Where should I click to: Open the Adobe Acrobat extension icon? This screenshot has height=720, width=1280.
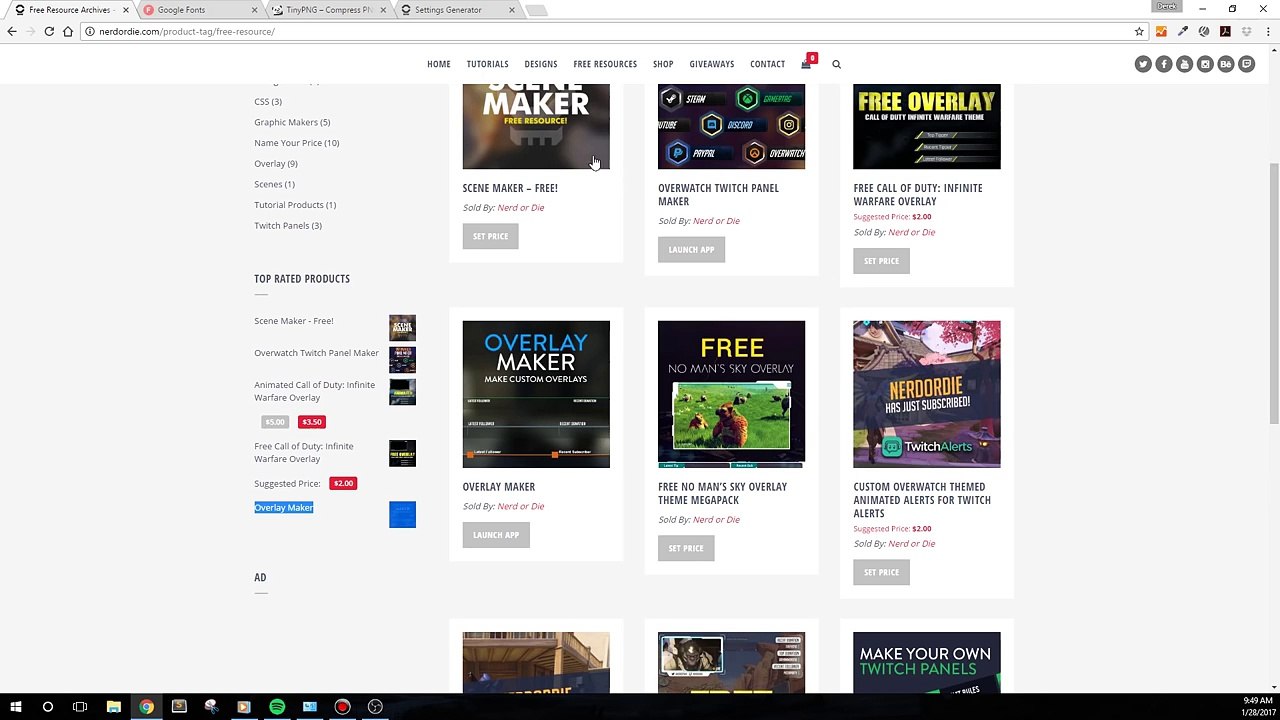(1225, 31)
